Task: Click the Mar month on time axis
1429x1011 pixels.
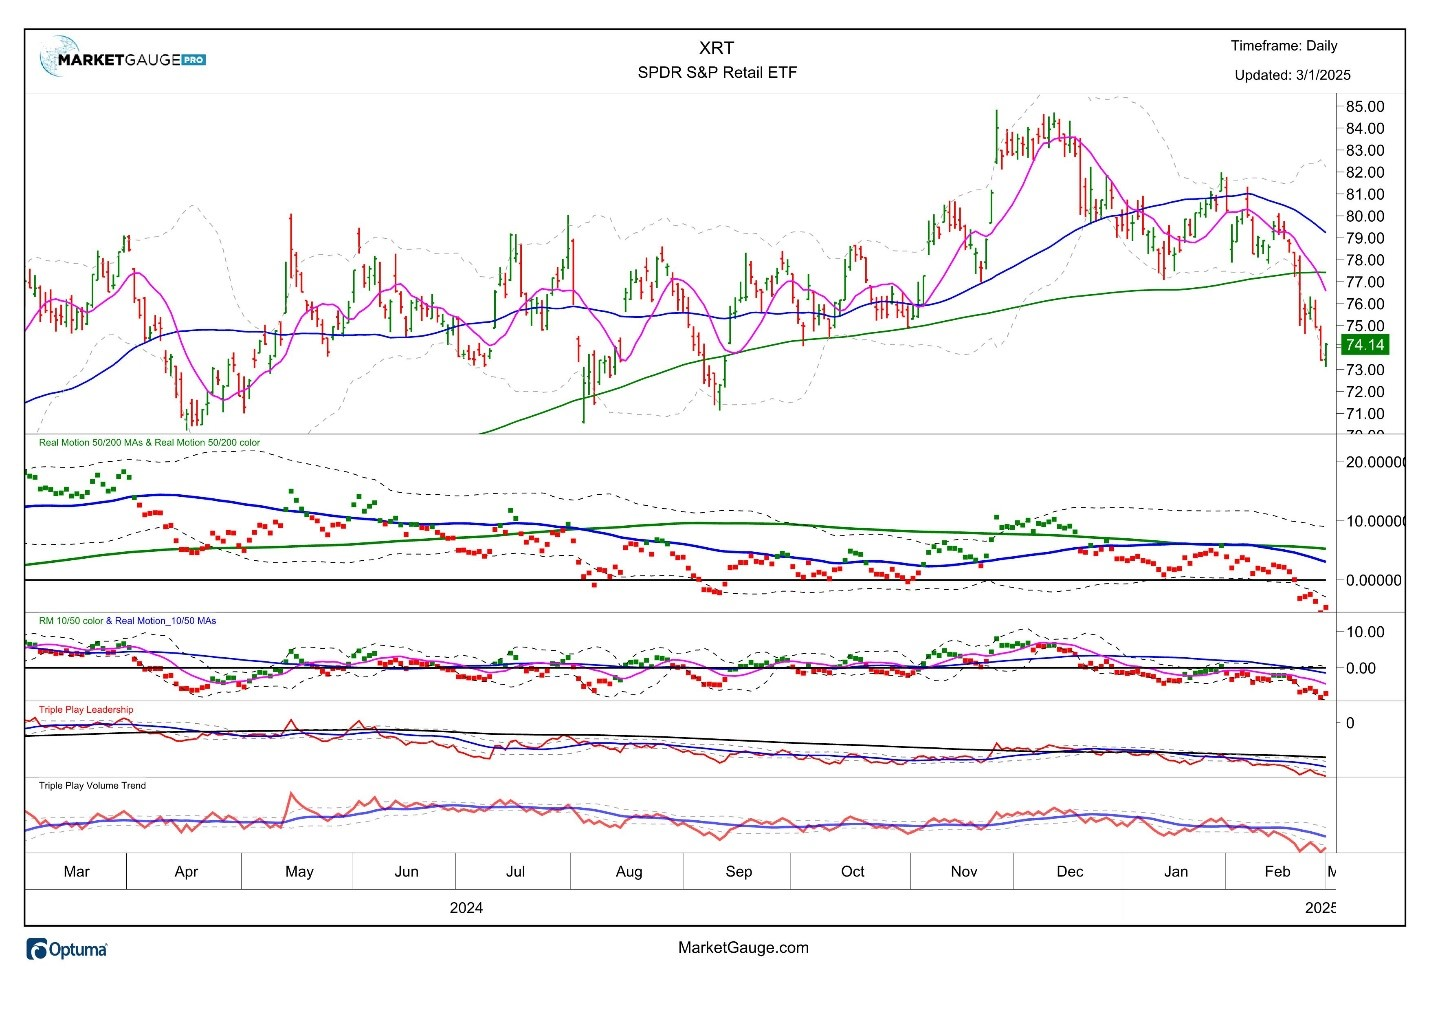Action: pos(76,872)
